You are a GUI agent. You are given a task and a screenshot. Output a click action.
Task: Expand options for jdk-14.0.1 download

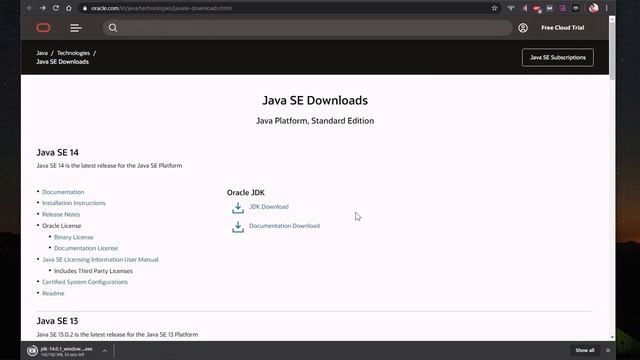tap(105, 351)
